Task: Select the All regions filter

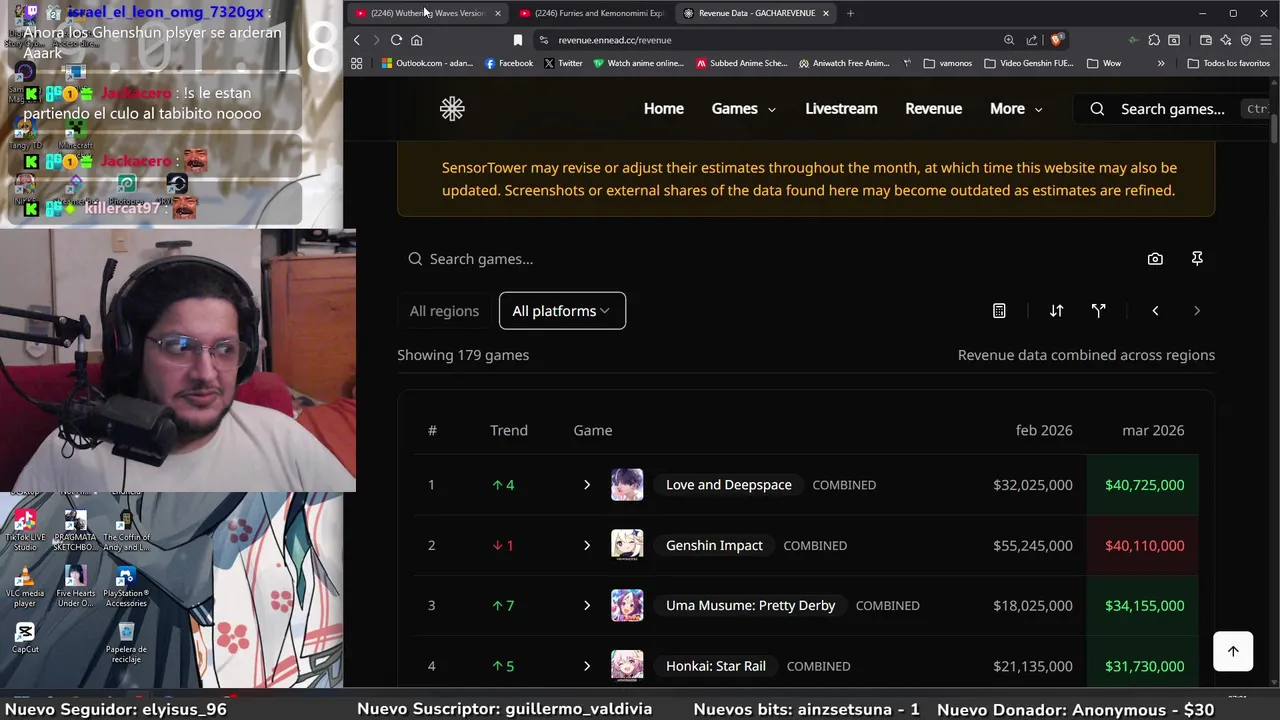Action: (x=444, y=311)
